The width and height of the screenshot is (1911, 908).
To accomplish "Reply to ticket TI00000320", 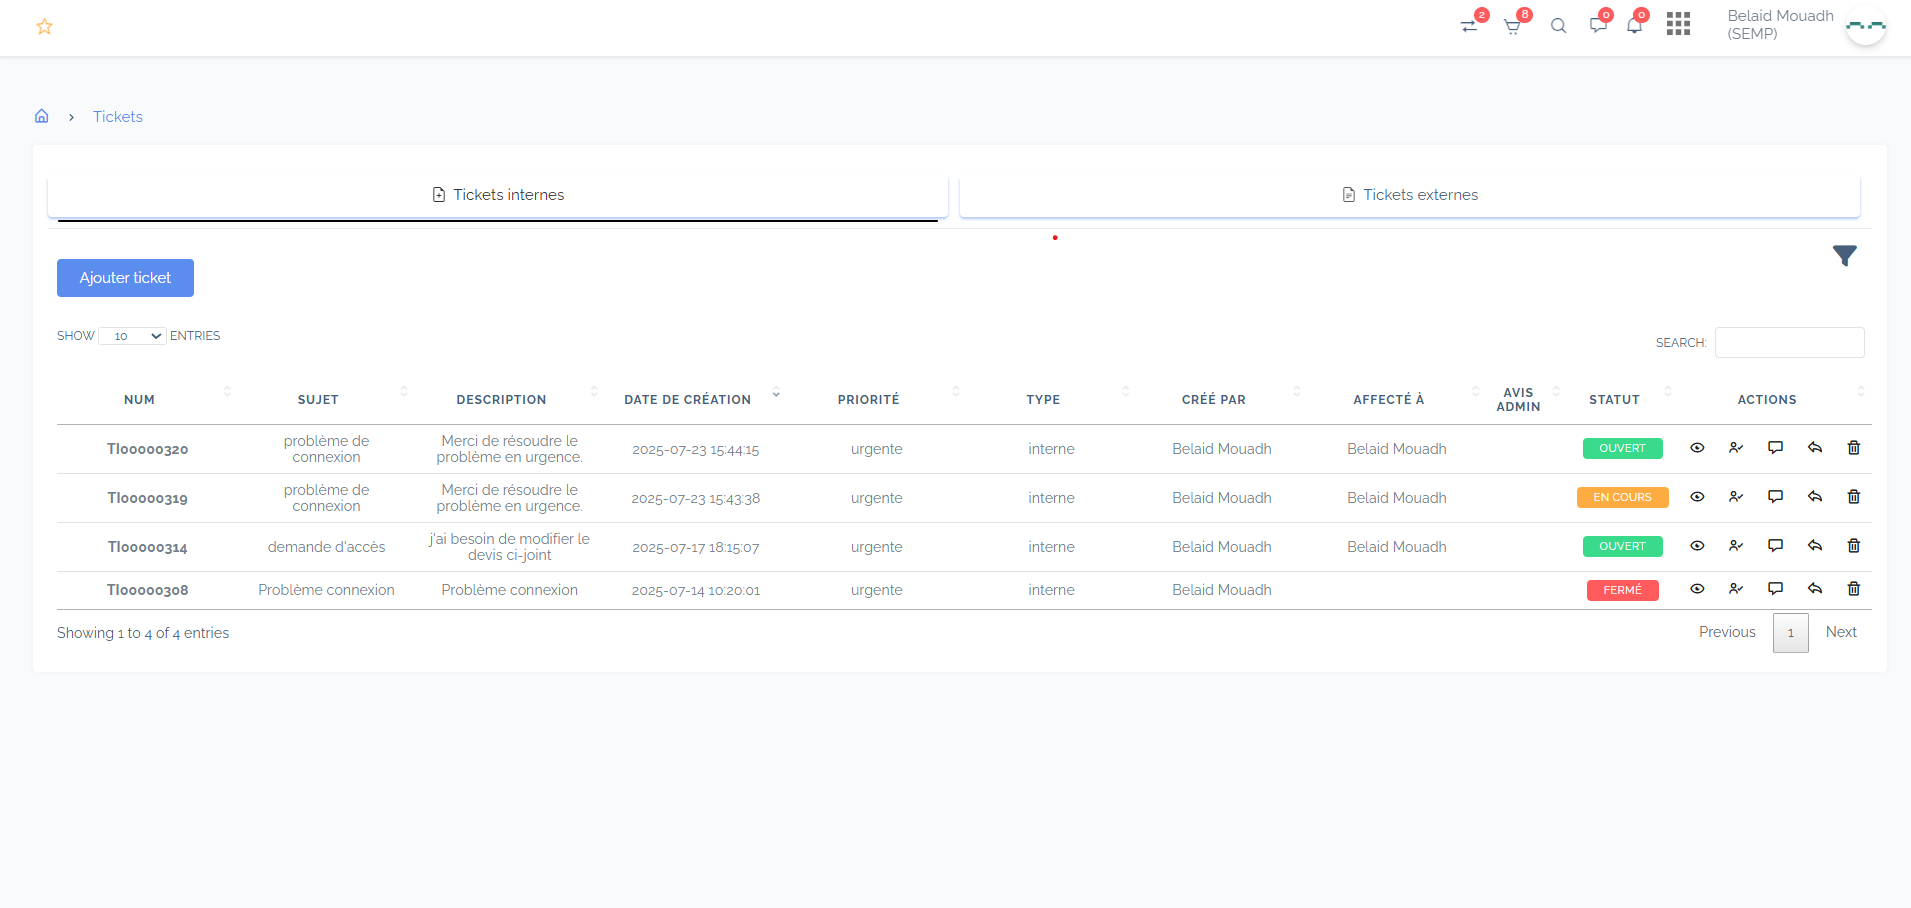I will [1815, 448].
